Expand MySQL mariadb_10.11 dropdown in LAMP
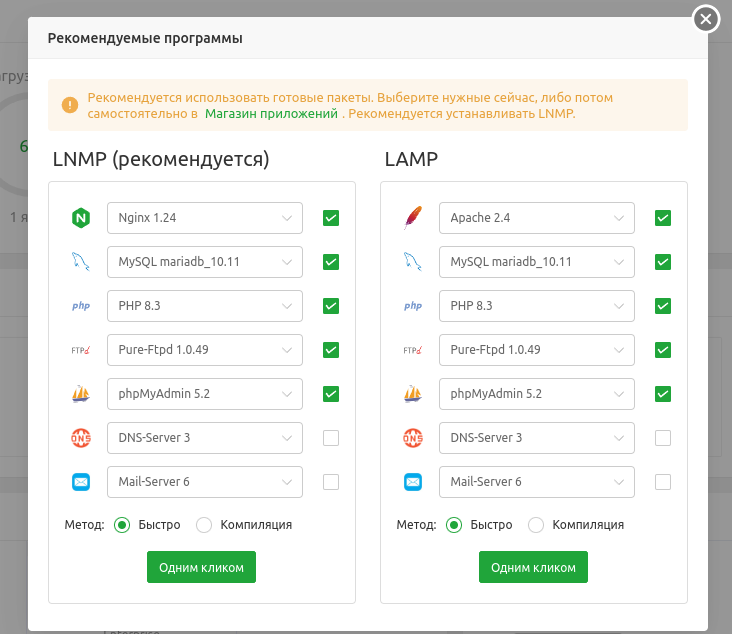Screen dimensions: 732x634 click(x=536, y=262)
